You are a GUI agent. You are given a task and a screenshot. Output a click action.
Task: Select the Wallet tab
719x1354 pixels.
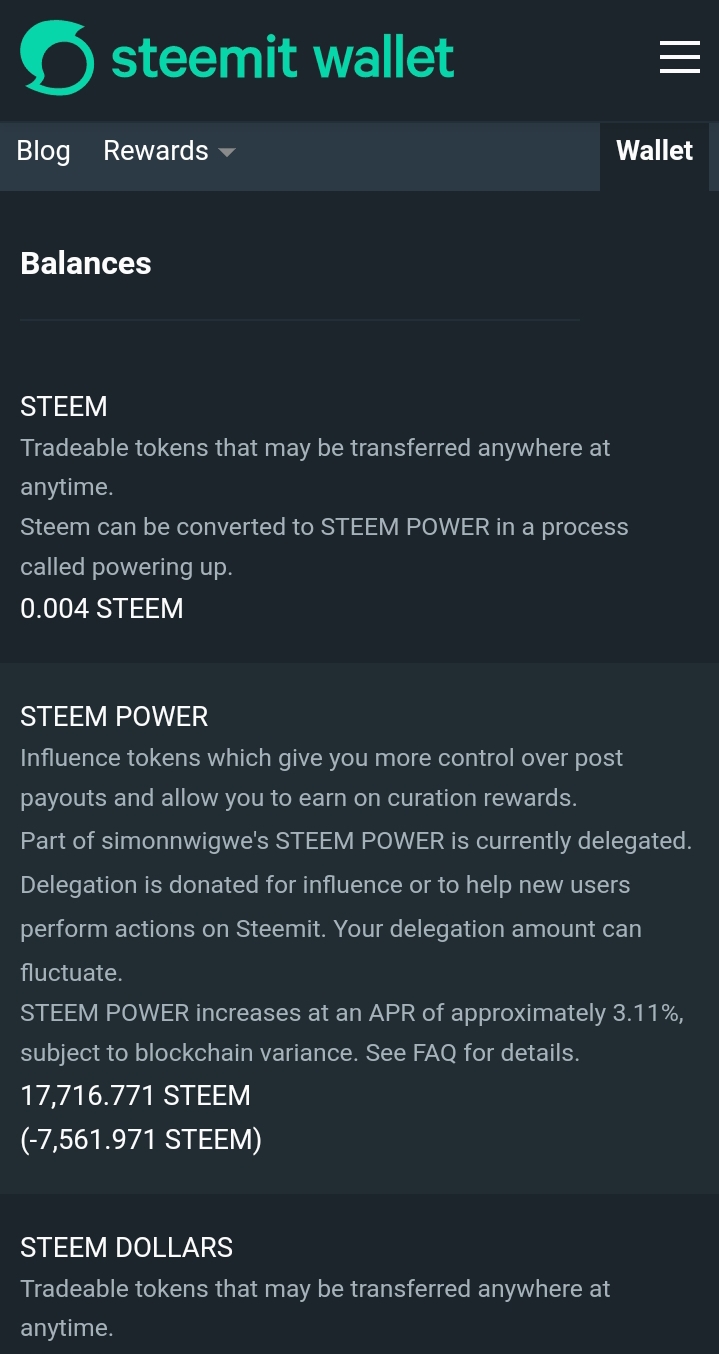pyautogui.click(x=655, y=151)
